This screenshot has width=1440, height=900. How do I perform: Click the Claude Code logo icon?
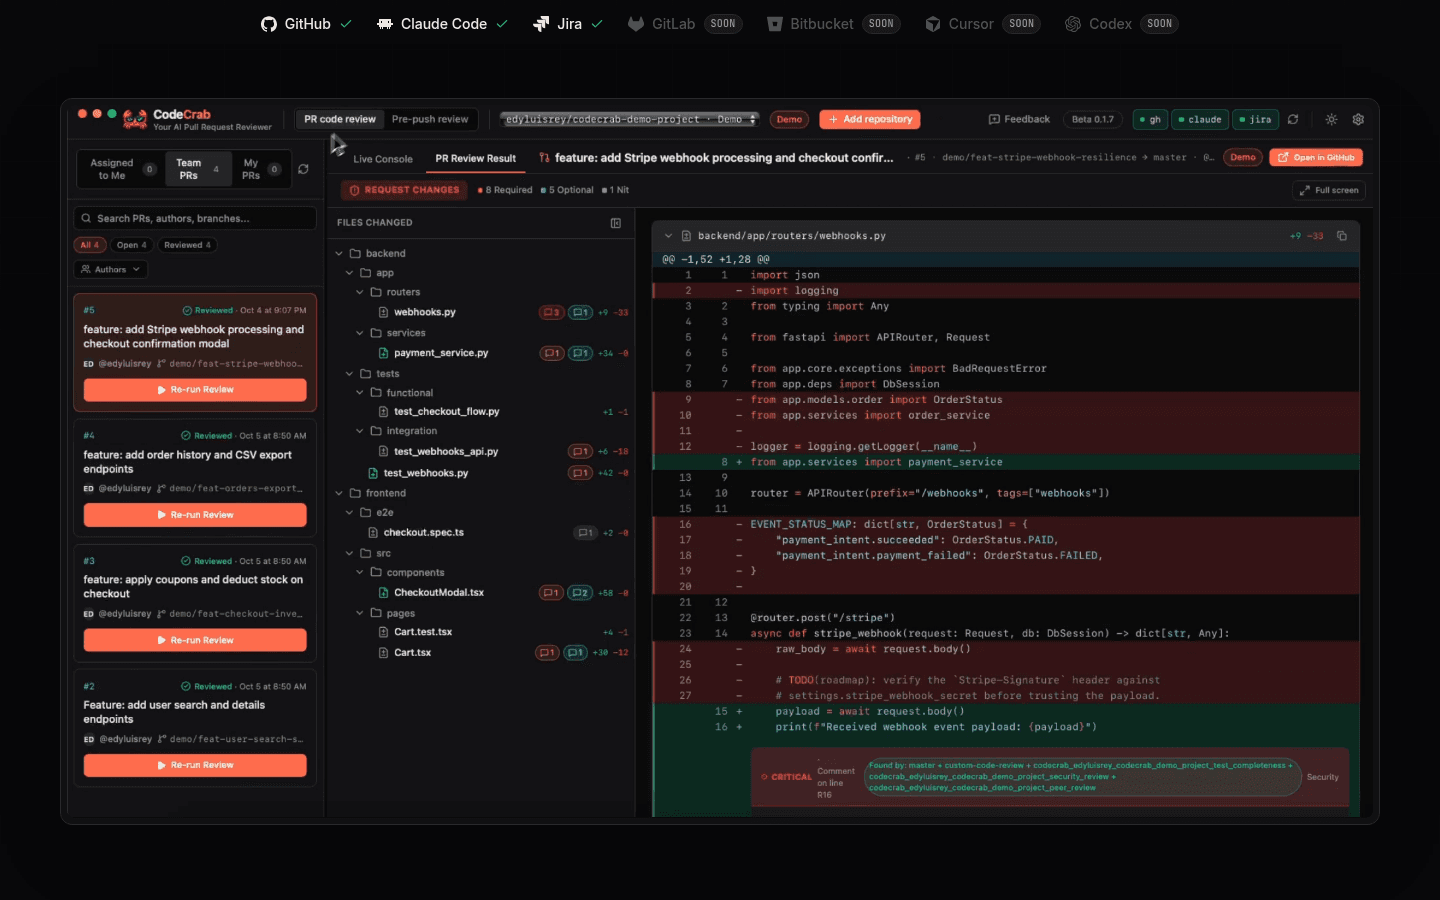point(385,24)
